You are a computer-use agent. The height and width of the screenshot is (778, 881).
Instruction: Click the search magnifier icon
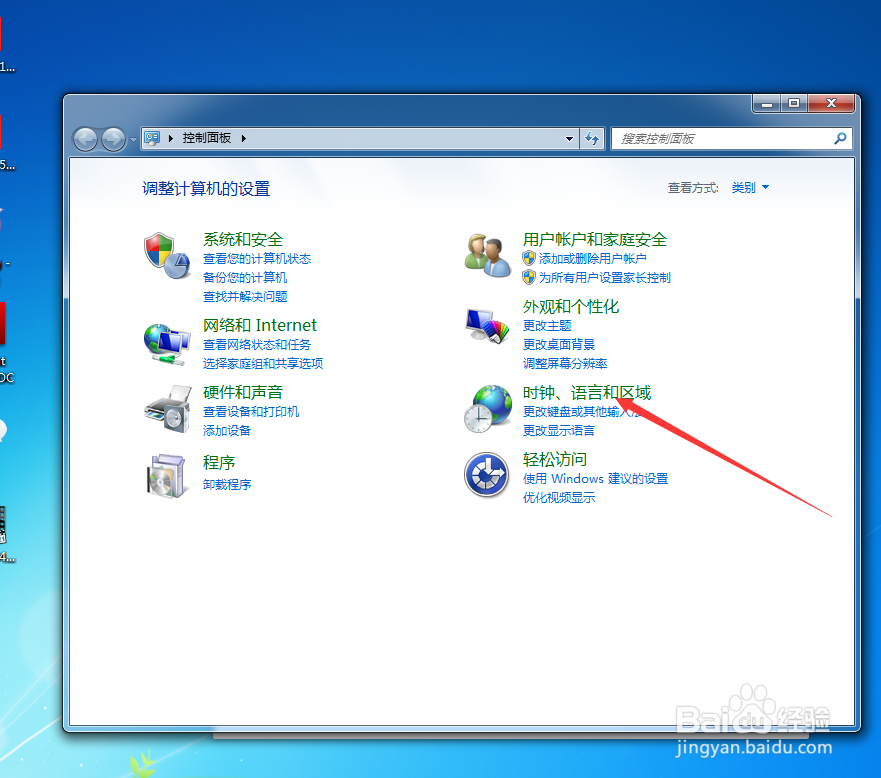tap(840, 138)
